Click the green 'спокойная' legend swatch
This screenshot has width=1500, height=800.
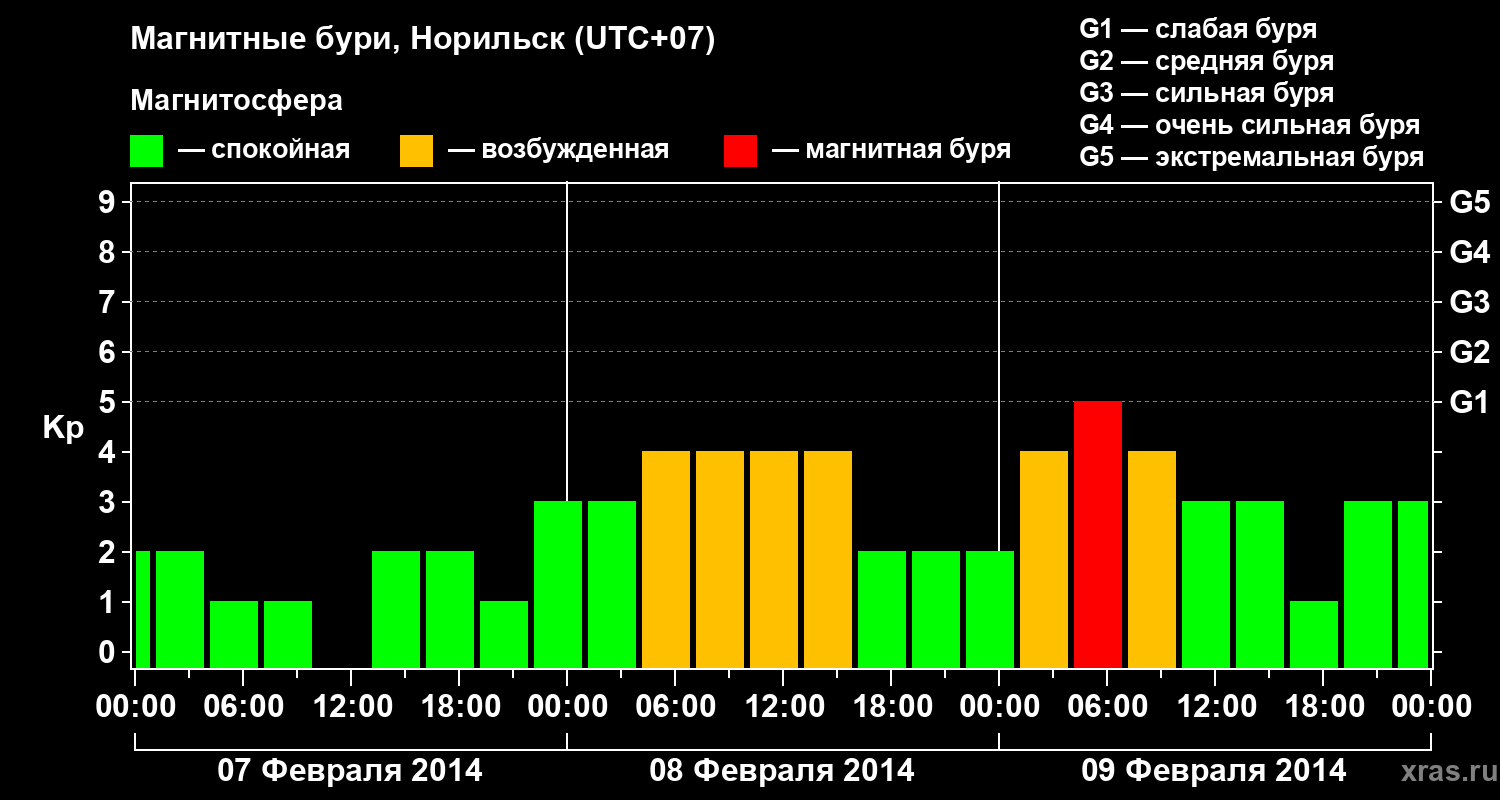tap(146, 151)
